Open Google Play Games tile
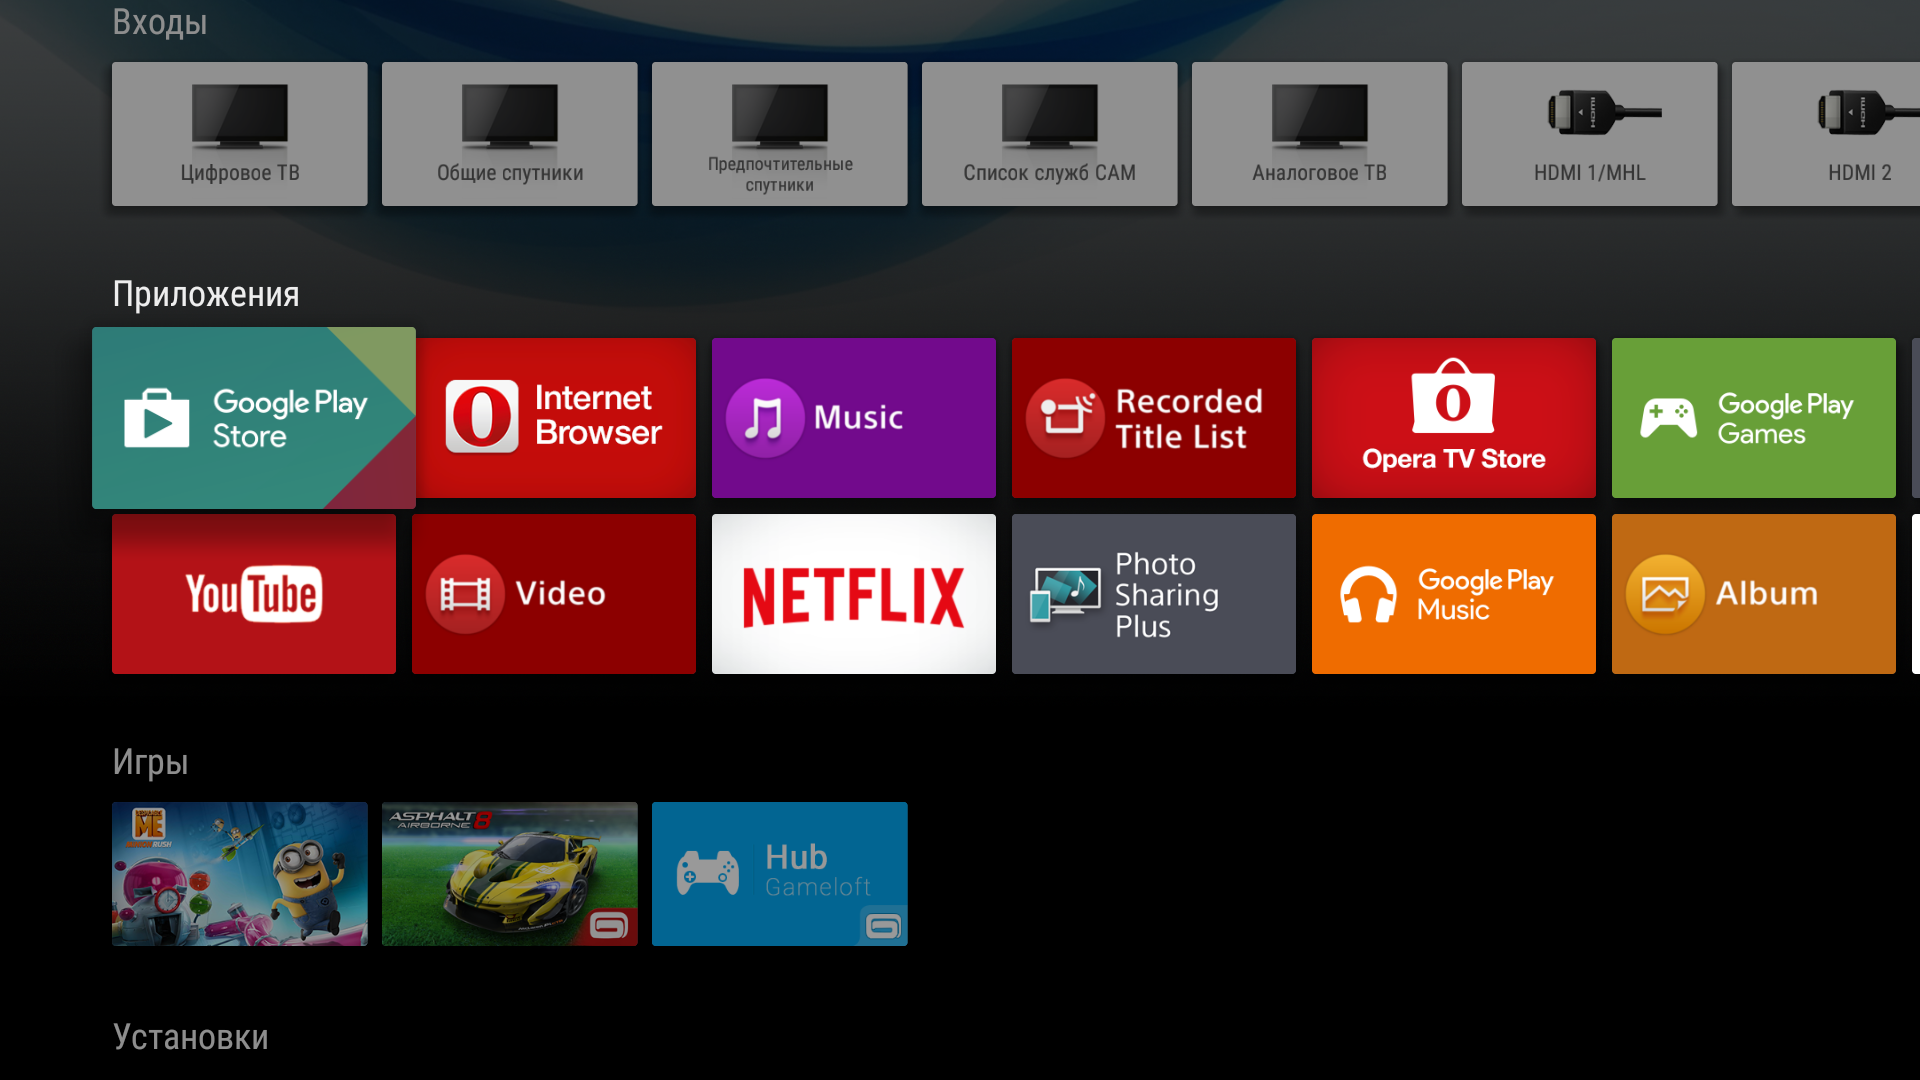This screenshot has width=1920, height=1080. click(x=1754, y=418)
